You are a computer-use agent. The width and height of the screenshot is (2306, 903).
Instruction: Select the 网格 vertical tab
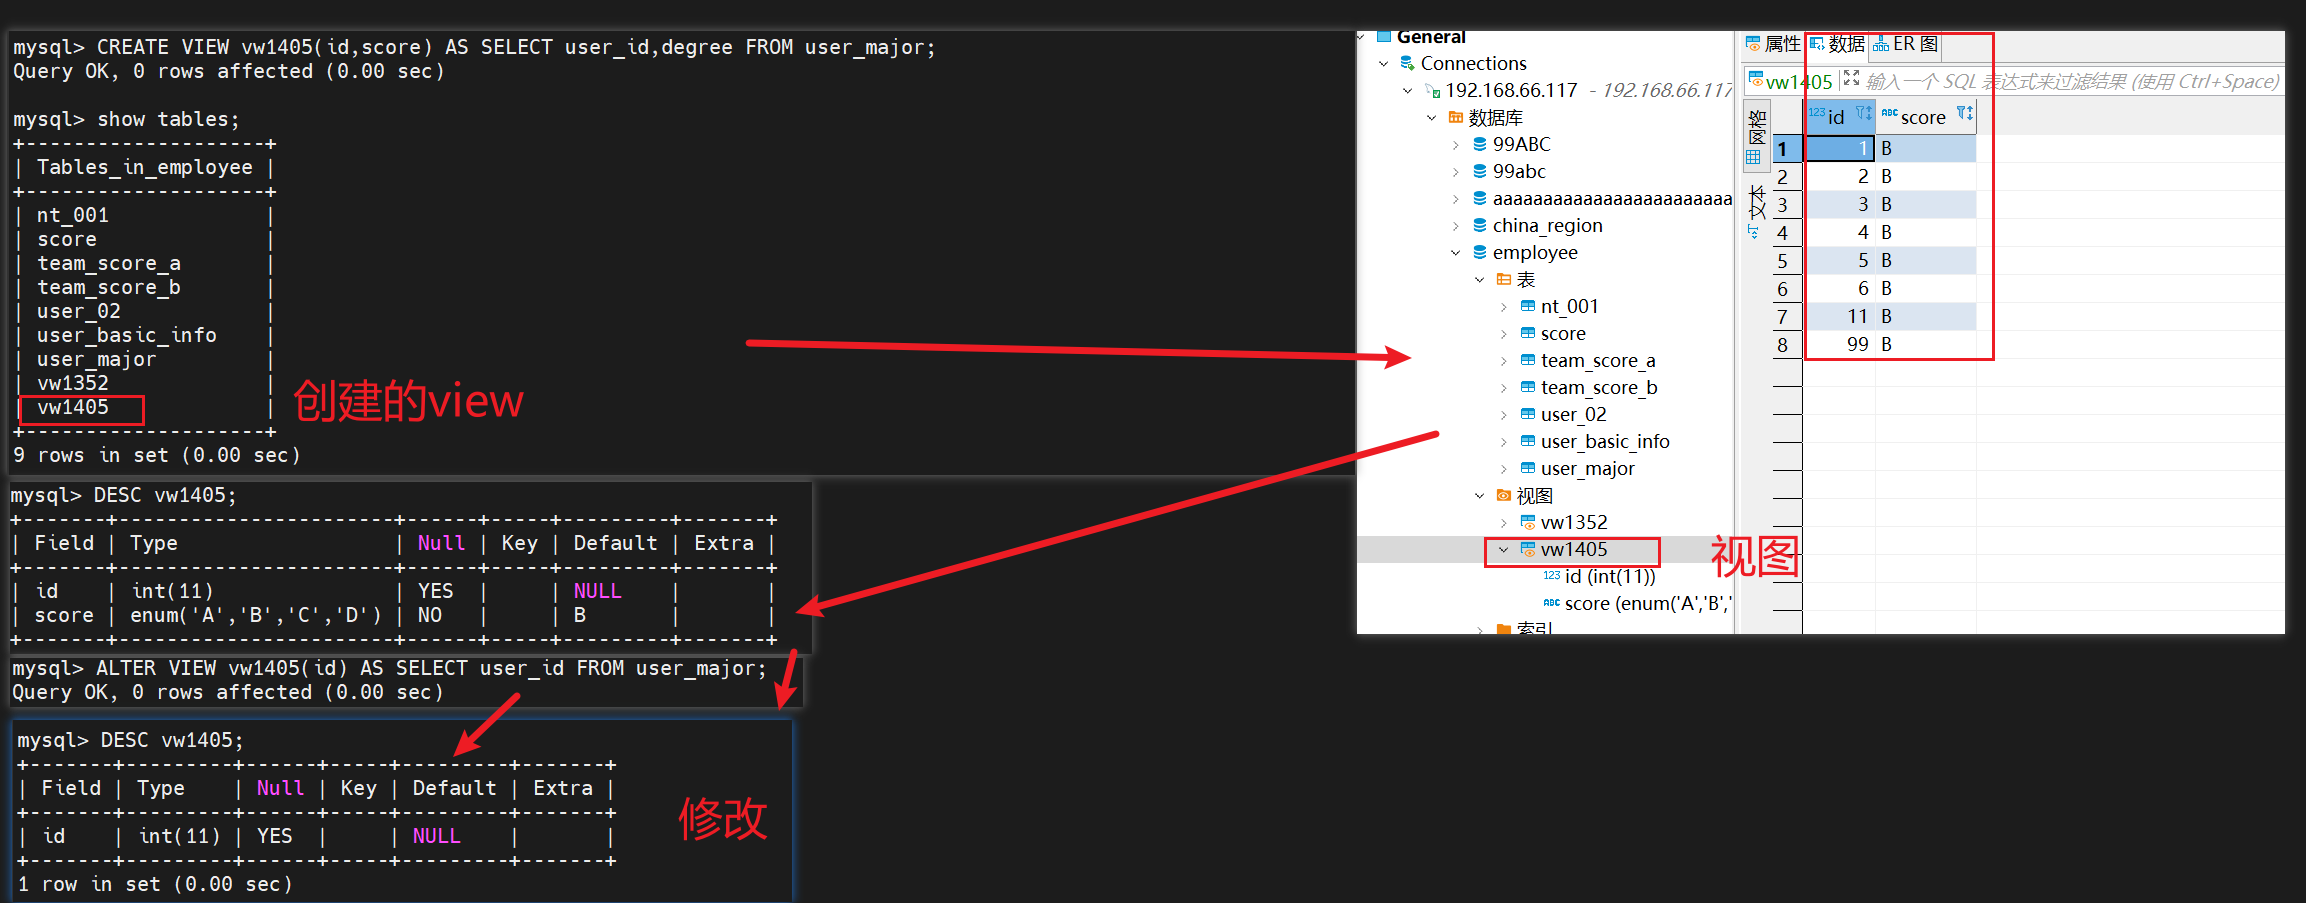click(1756, 136)
